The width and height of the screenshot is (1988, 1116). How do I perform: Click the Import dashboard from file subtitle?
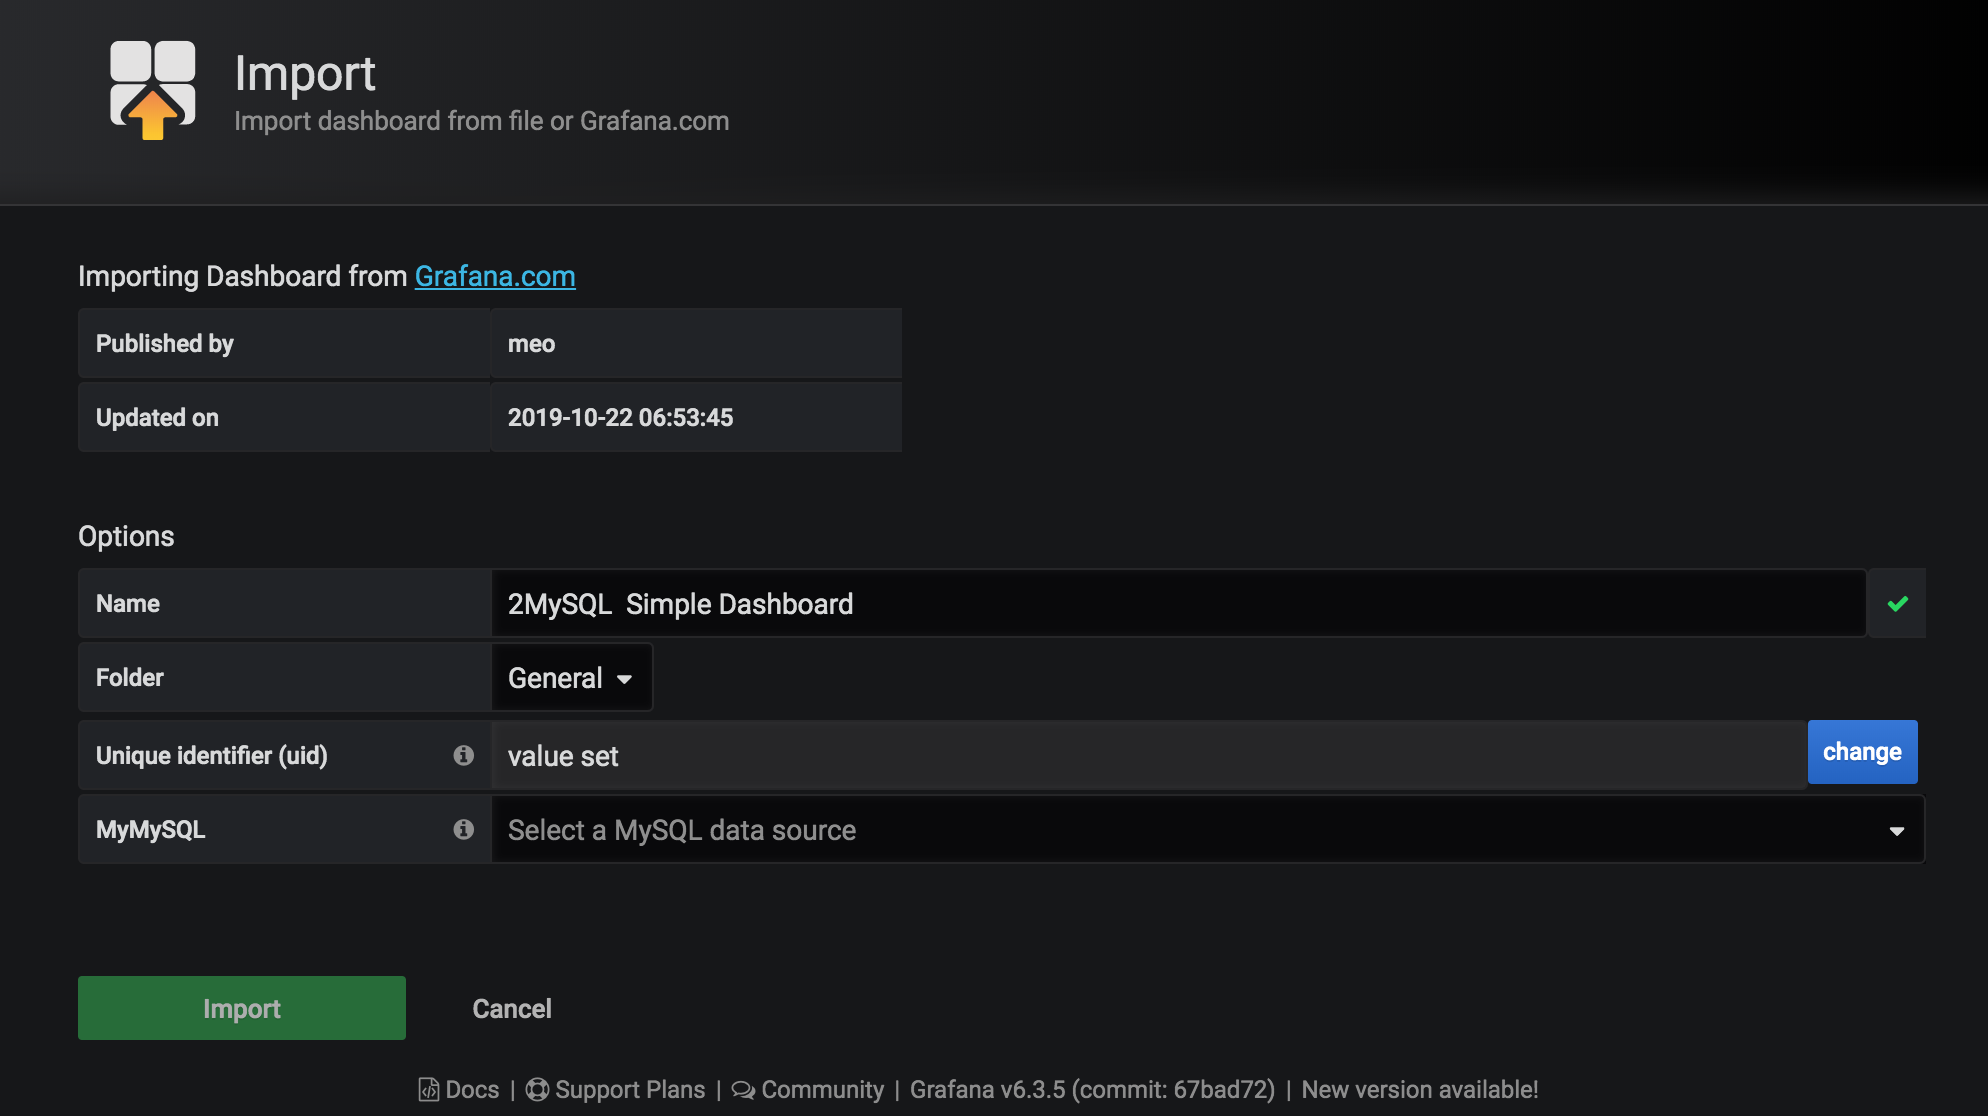tap(482, 121)
